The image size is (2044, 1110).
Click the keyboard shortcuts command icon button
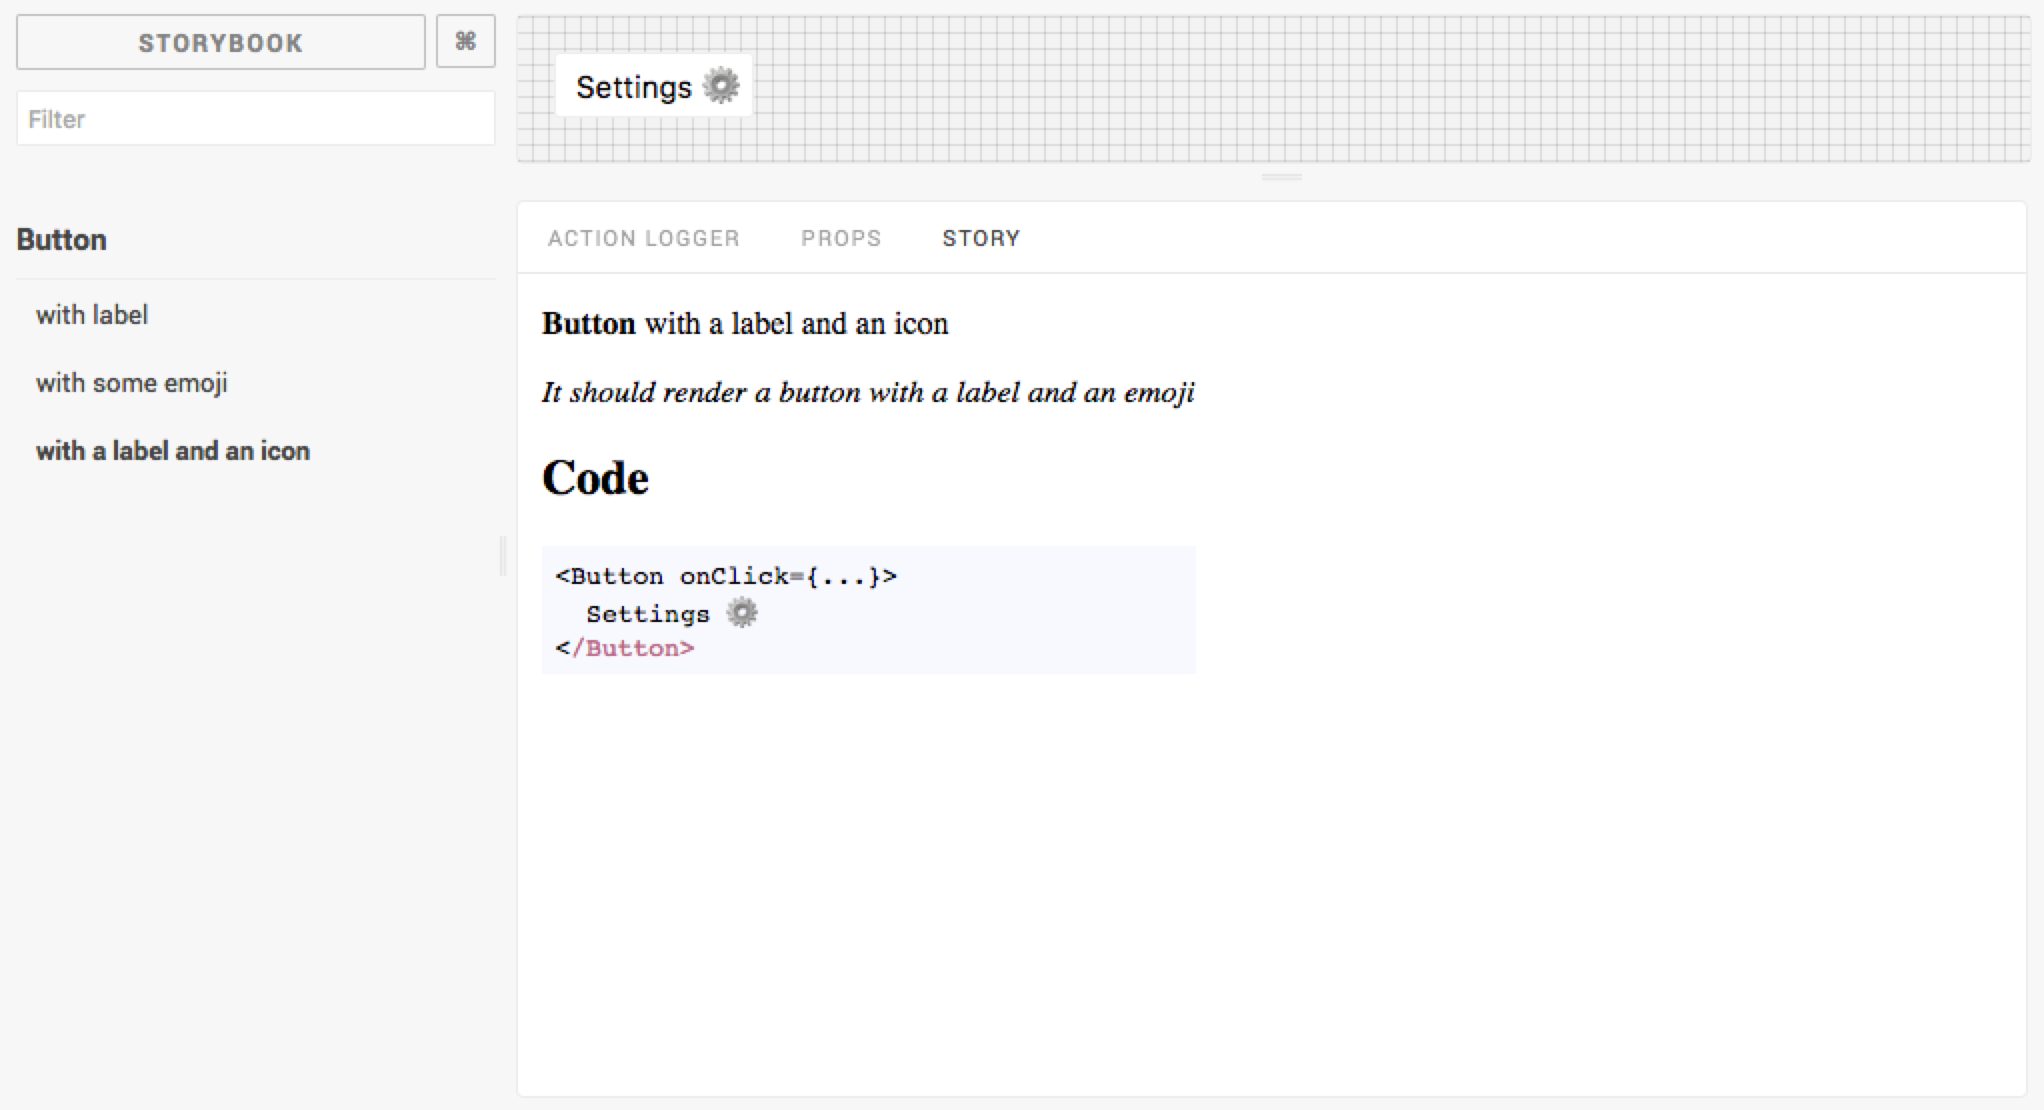point(465,42)
